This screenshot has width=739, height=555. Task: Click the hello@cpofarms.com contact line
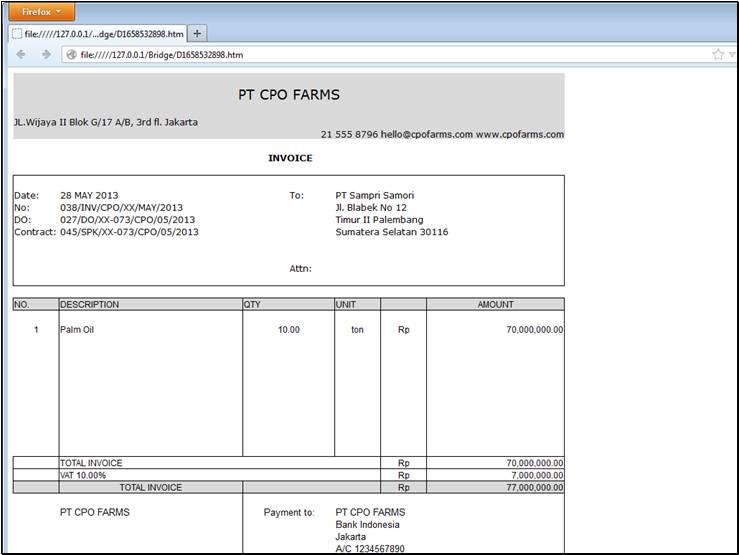tap(442, 134)
